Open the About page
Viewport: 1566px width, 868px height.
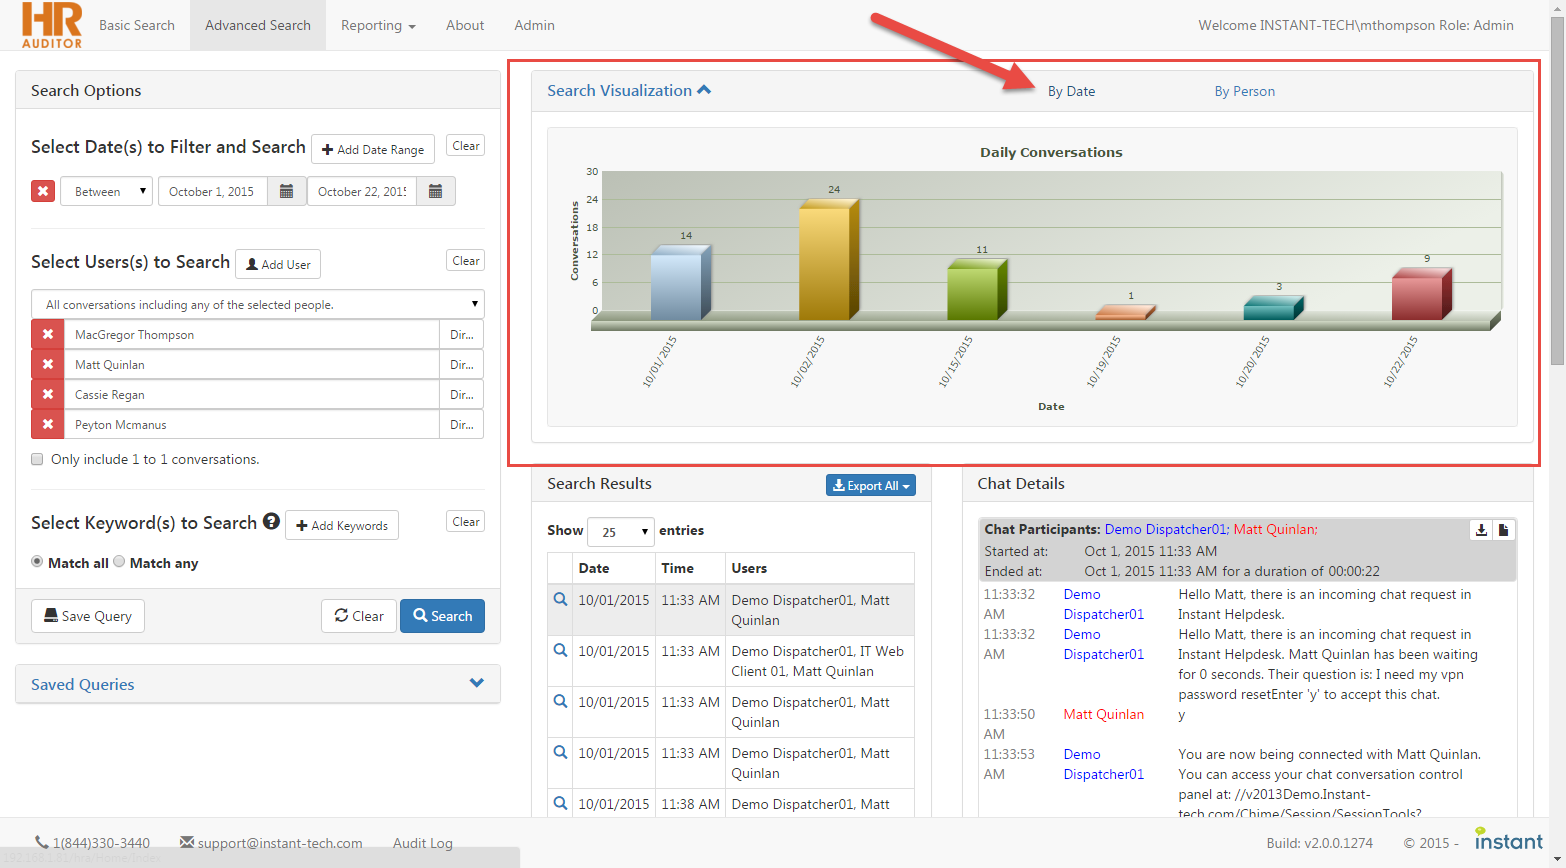tap(465, 25)
